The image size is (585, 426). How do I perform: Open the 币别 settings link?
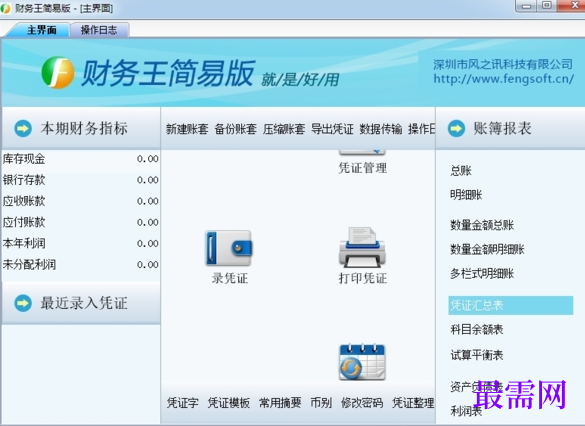tap(321, 403)
